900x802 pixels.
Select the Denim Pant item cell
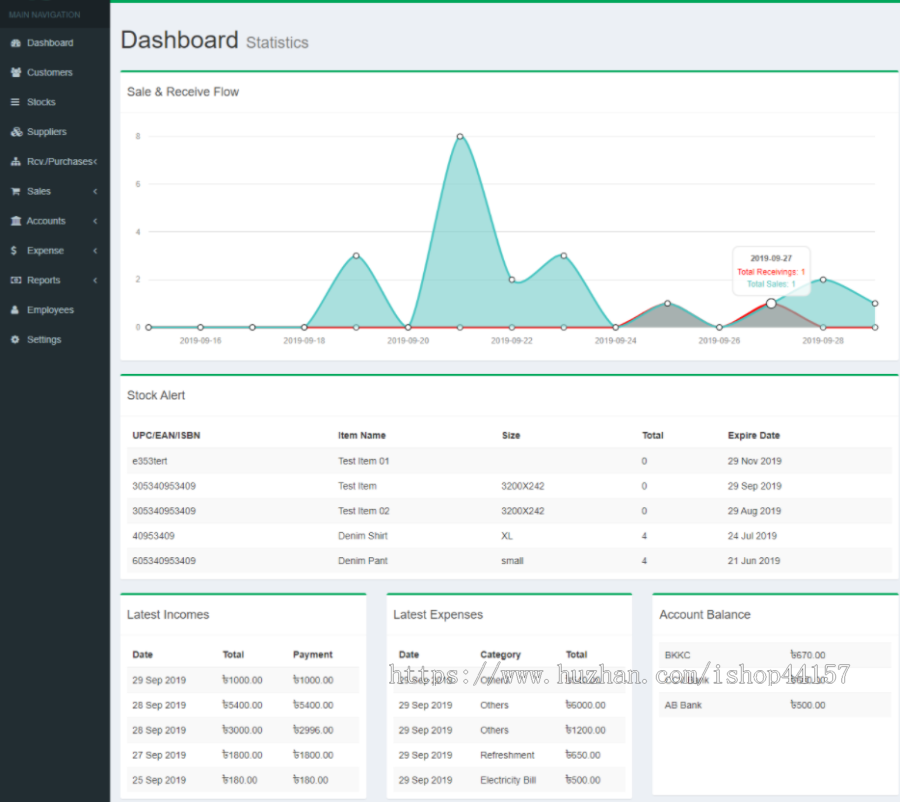coord(363,561)
